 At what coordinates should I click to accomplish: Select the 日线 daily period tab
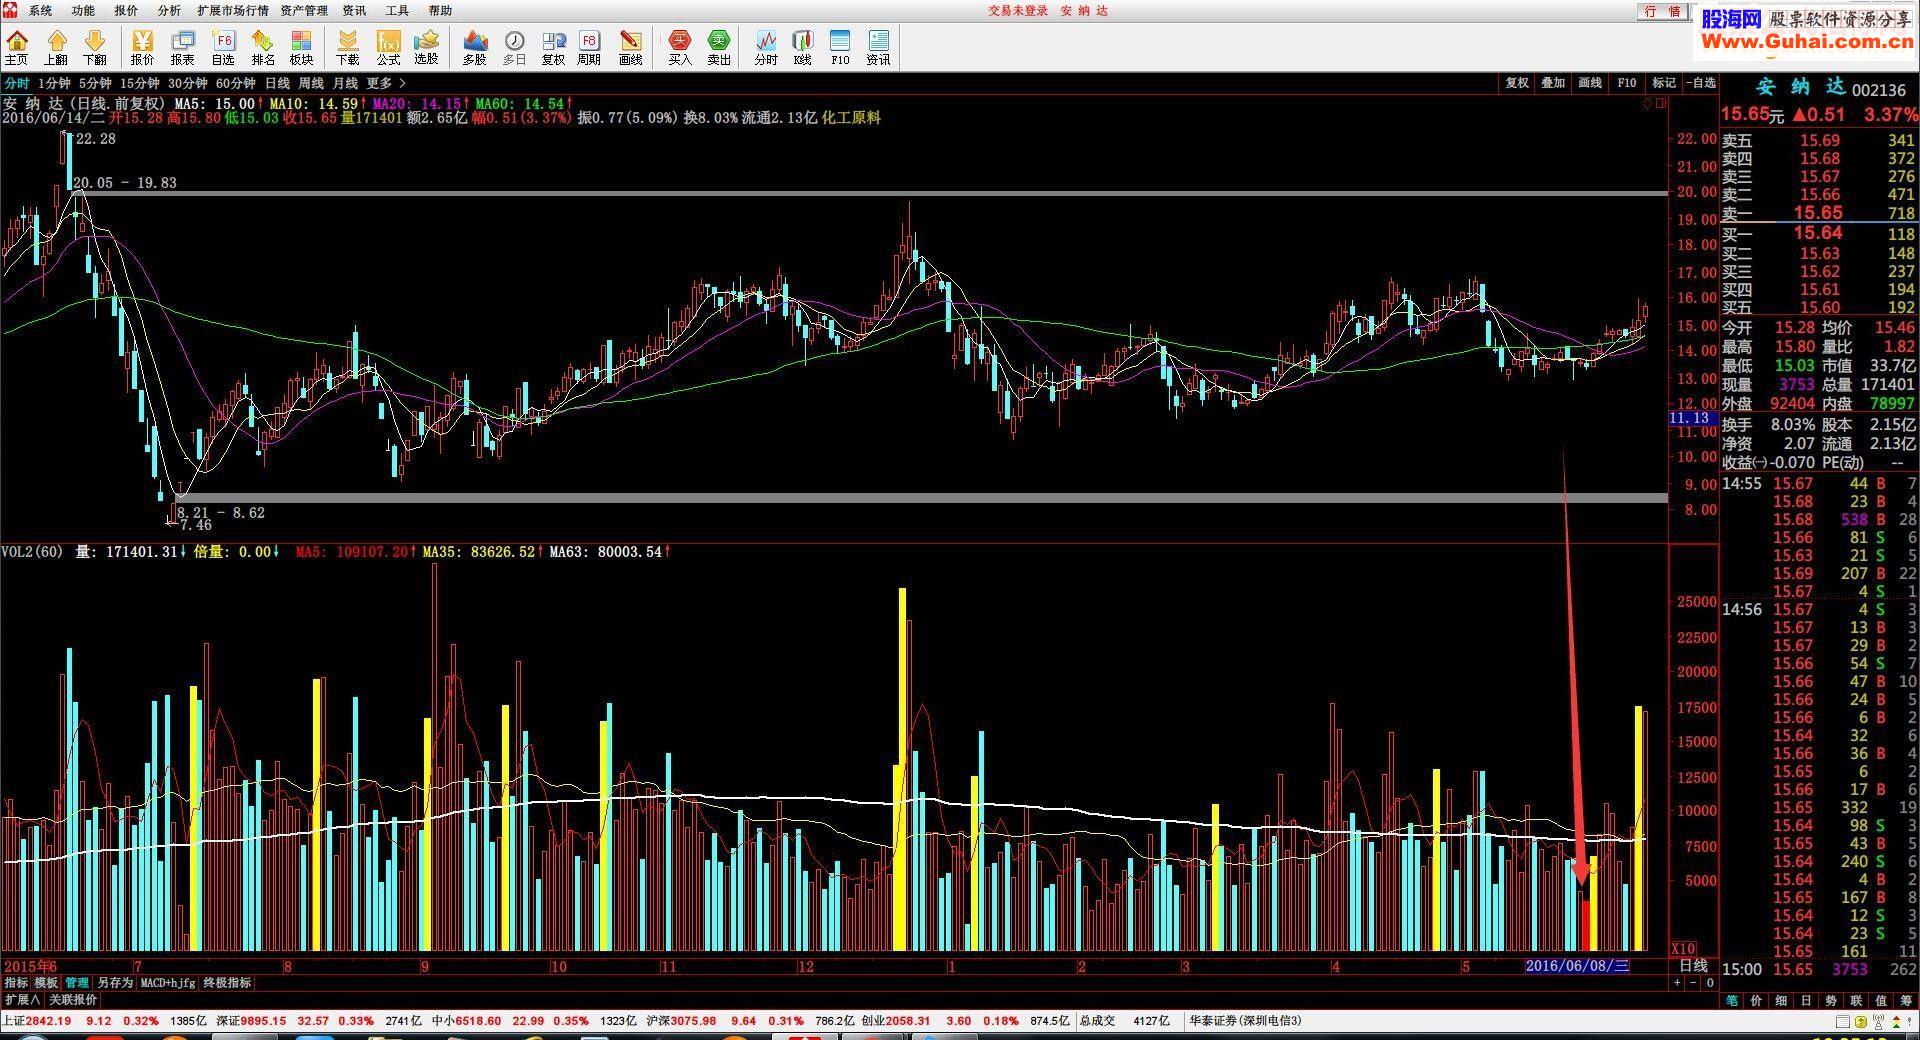coord(277,83)
